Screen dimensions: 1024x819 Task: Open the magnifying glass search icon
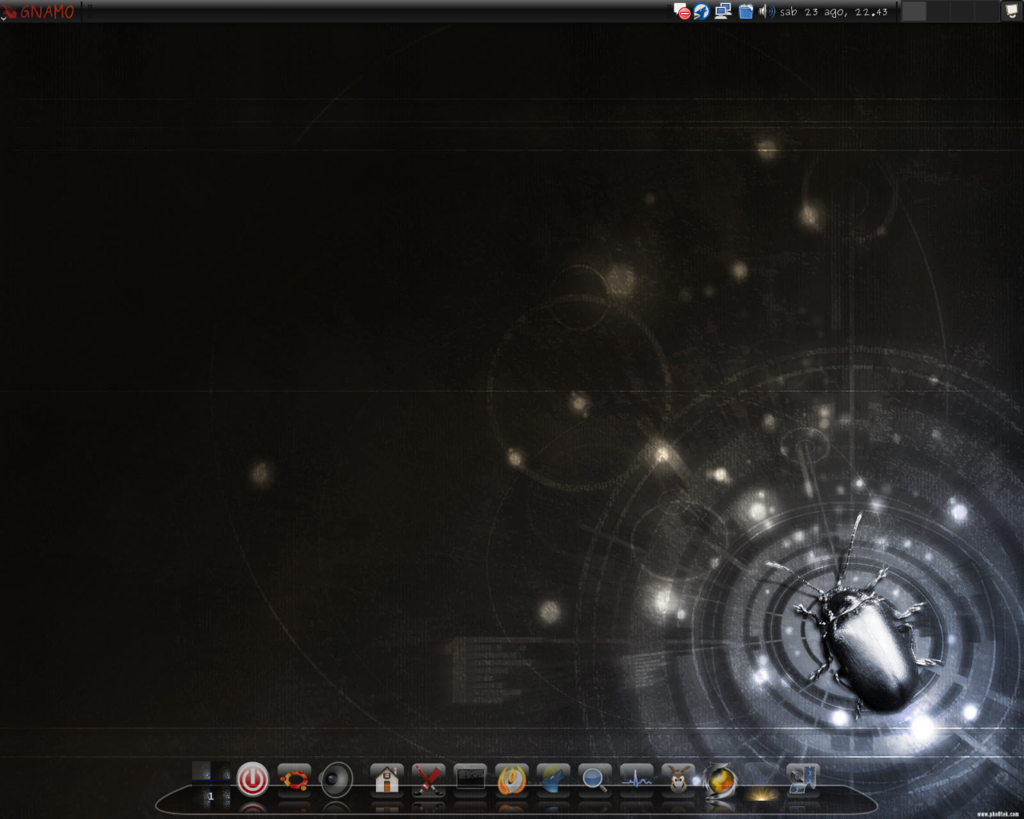[x=595, y=778]
